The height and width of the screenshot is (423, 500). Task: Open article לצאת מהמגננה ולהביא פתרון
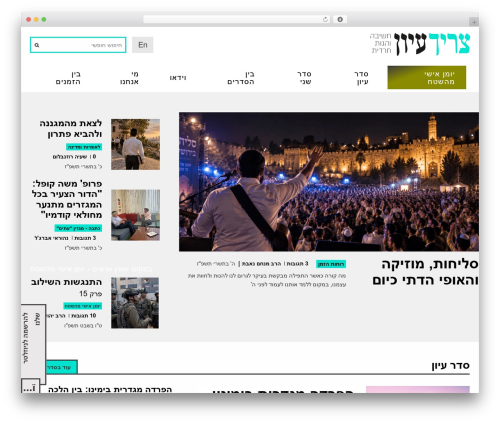point(71,129)
